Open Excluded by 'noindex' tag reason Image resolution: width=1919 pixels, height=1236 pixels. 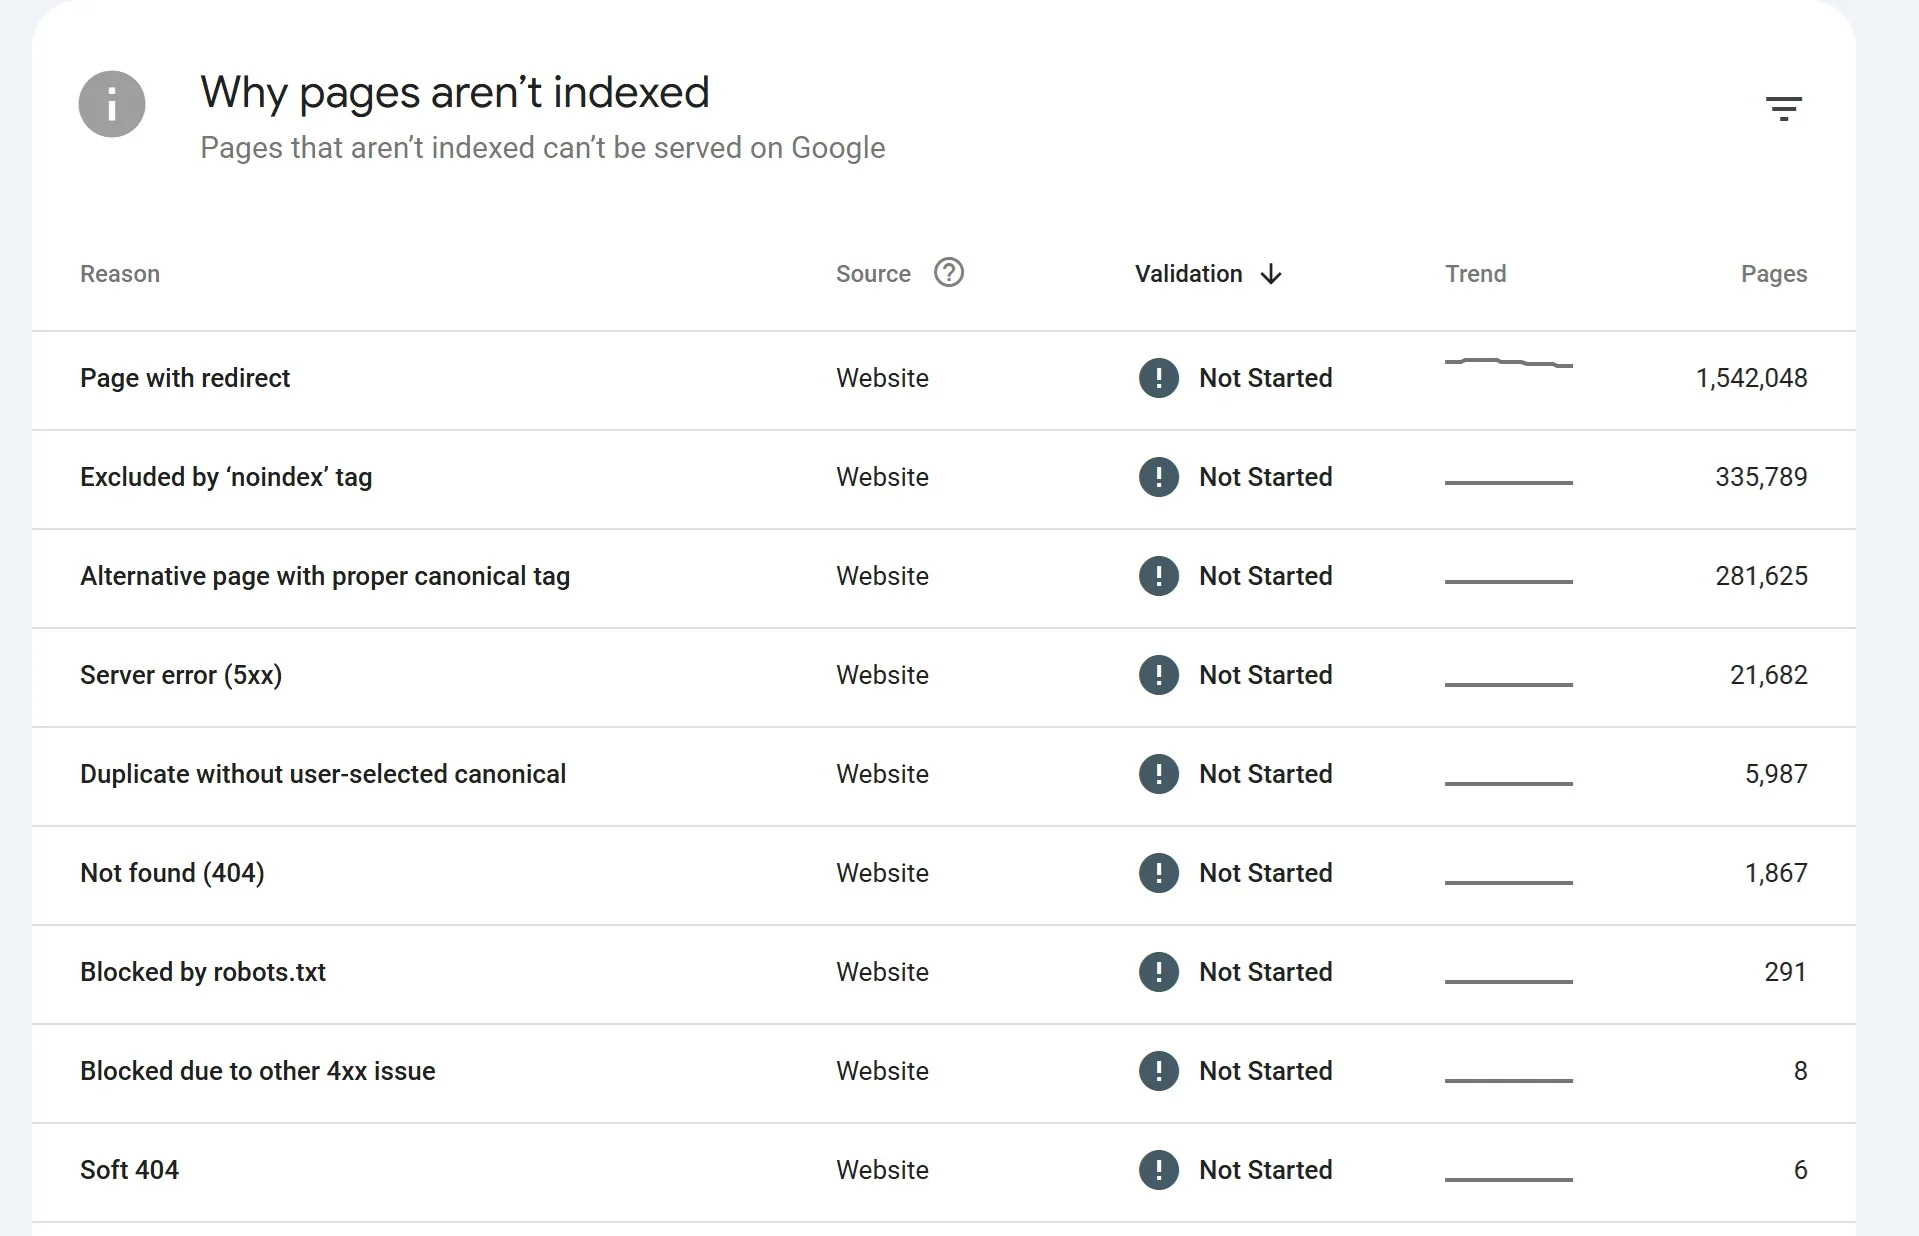click(226, 477)
